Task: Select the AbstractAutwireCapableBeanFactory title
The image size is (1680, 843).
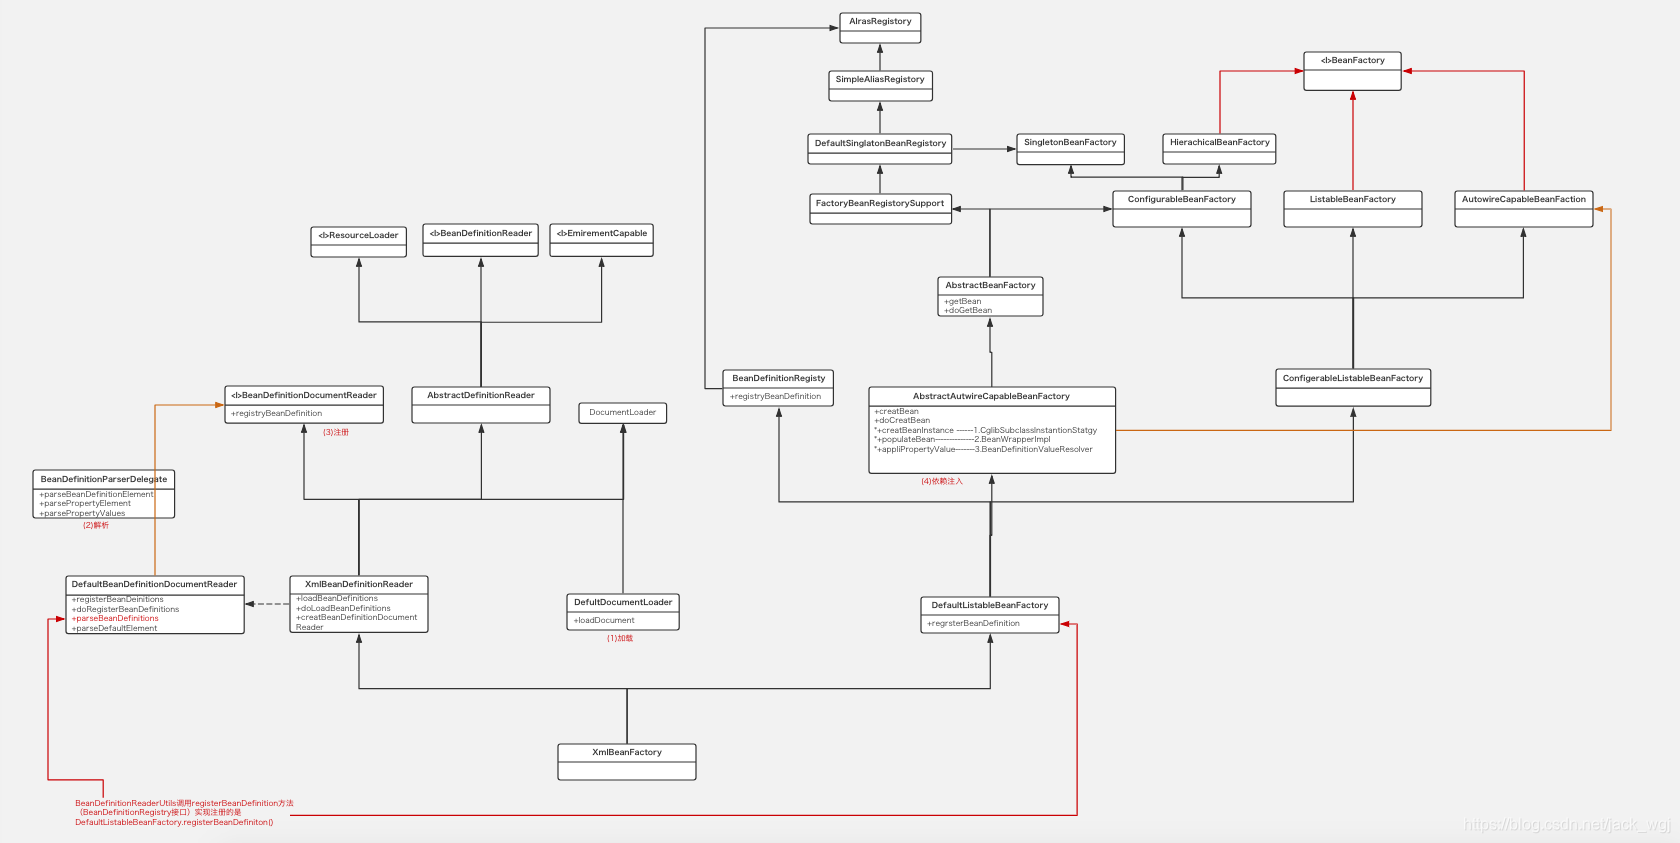Action: pos(991,396)
